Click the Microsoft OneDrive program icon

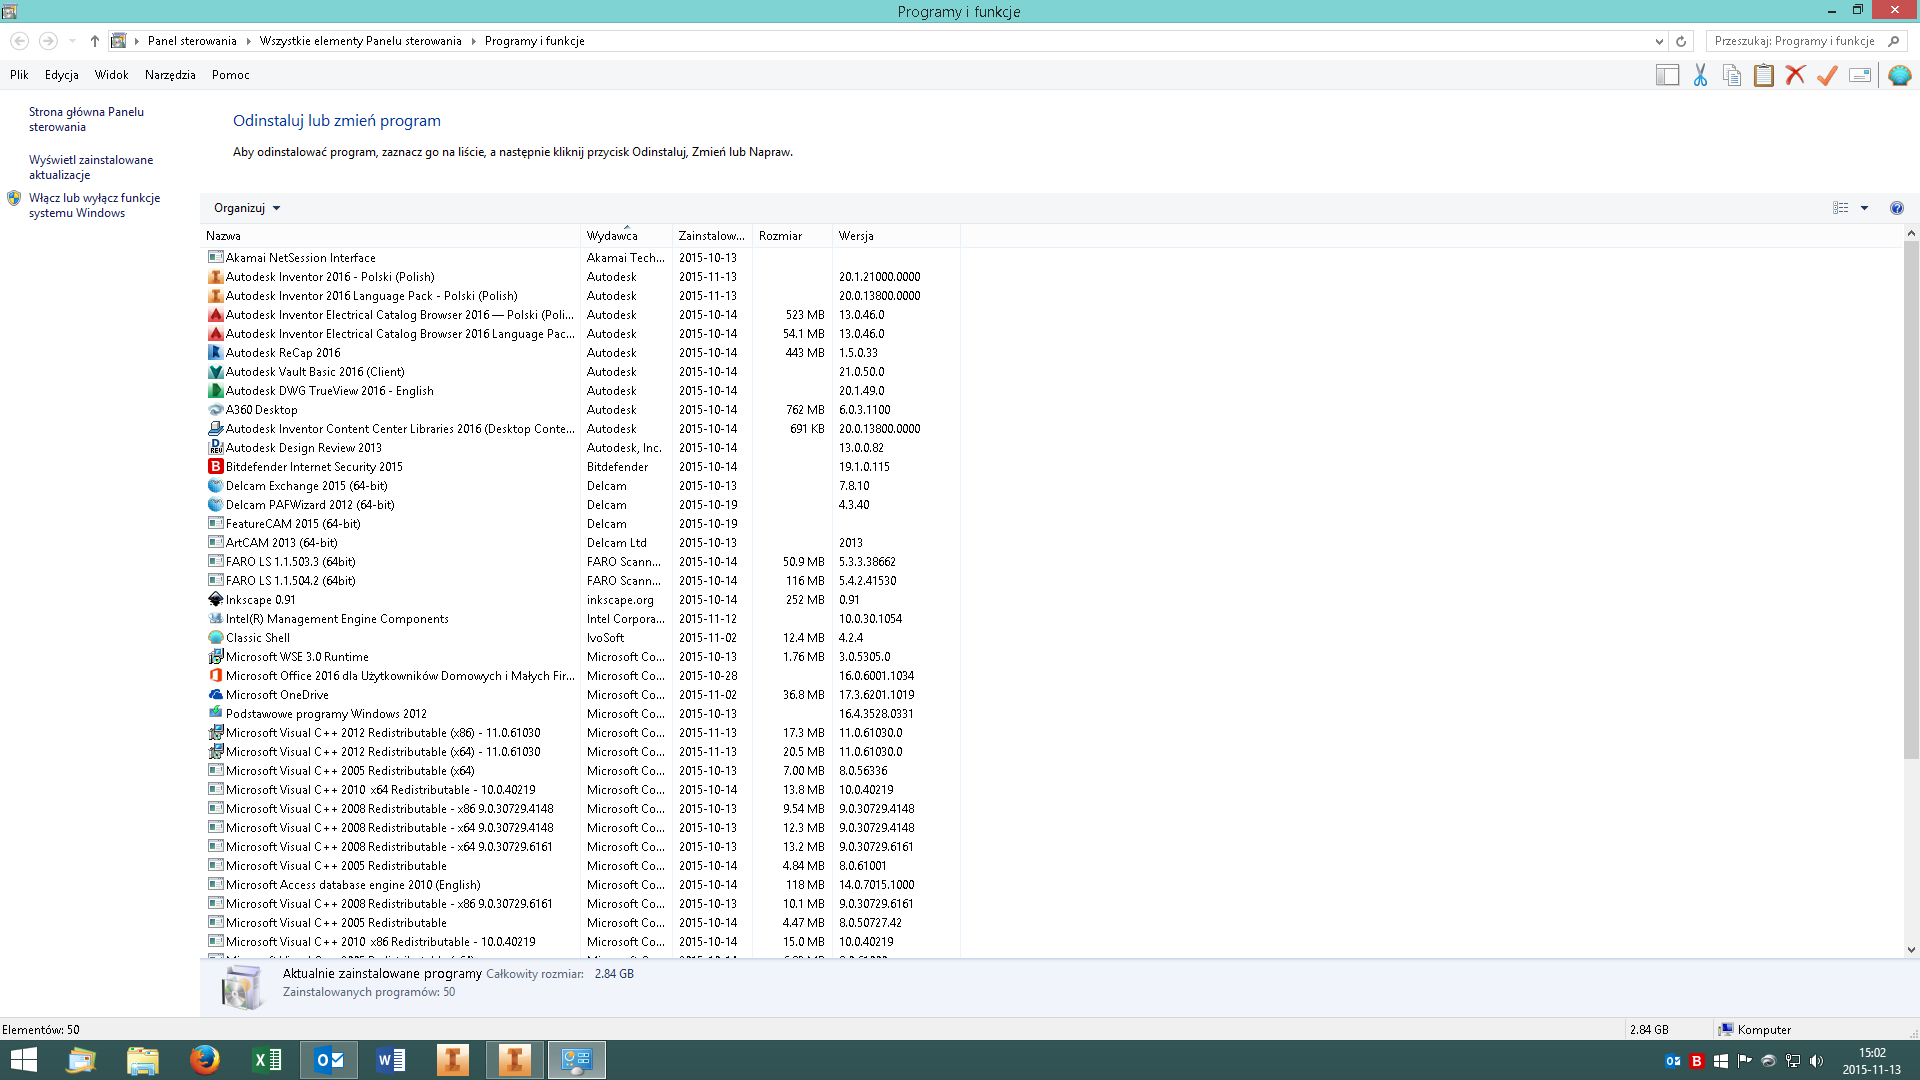[215, 695]
